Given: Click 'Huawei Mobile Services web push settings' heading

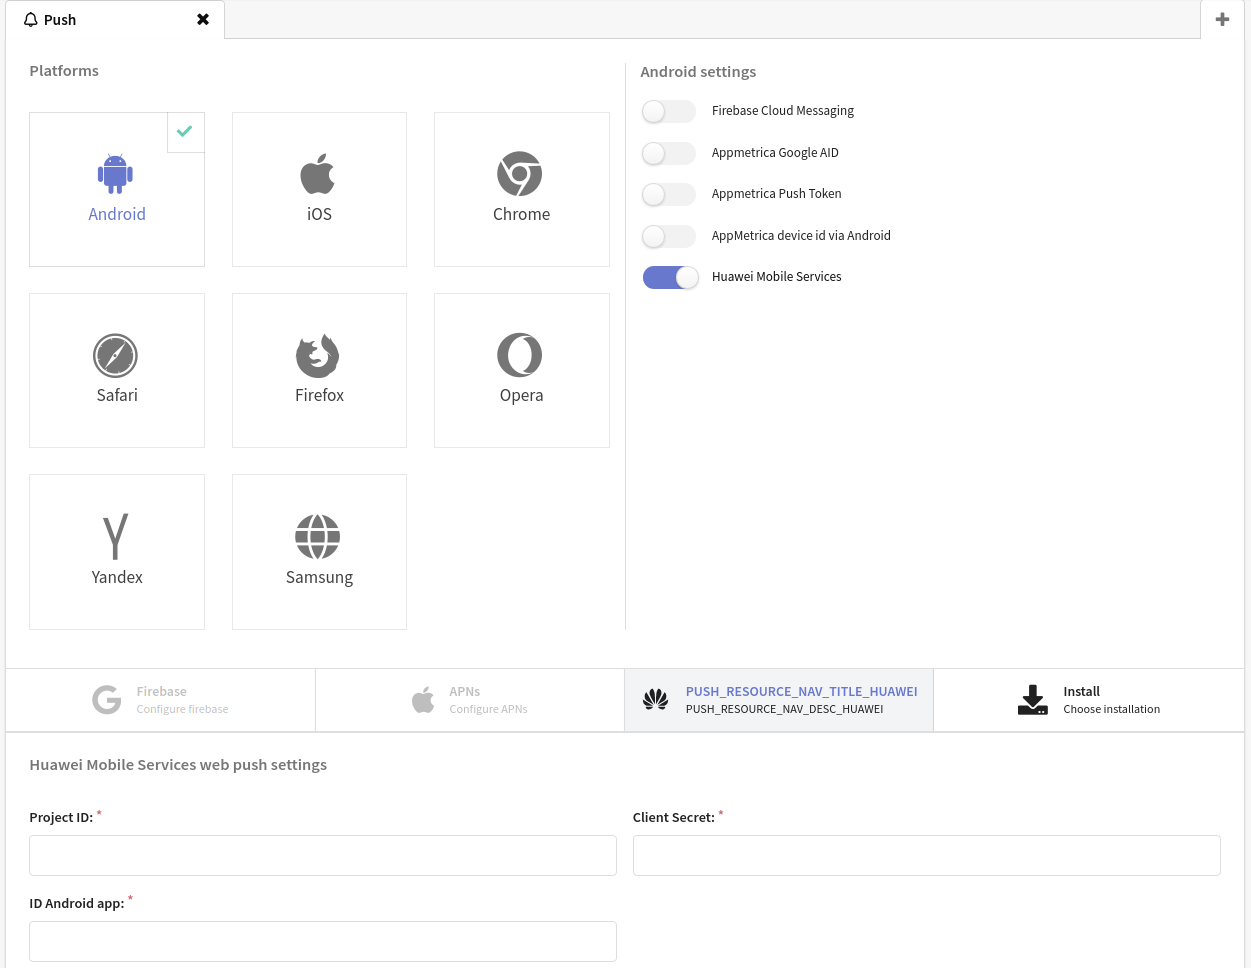Looking at the screenshot, I should tap(178, 765).
